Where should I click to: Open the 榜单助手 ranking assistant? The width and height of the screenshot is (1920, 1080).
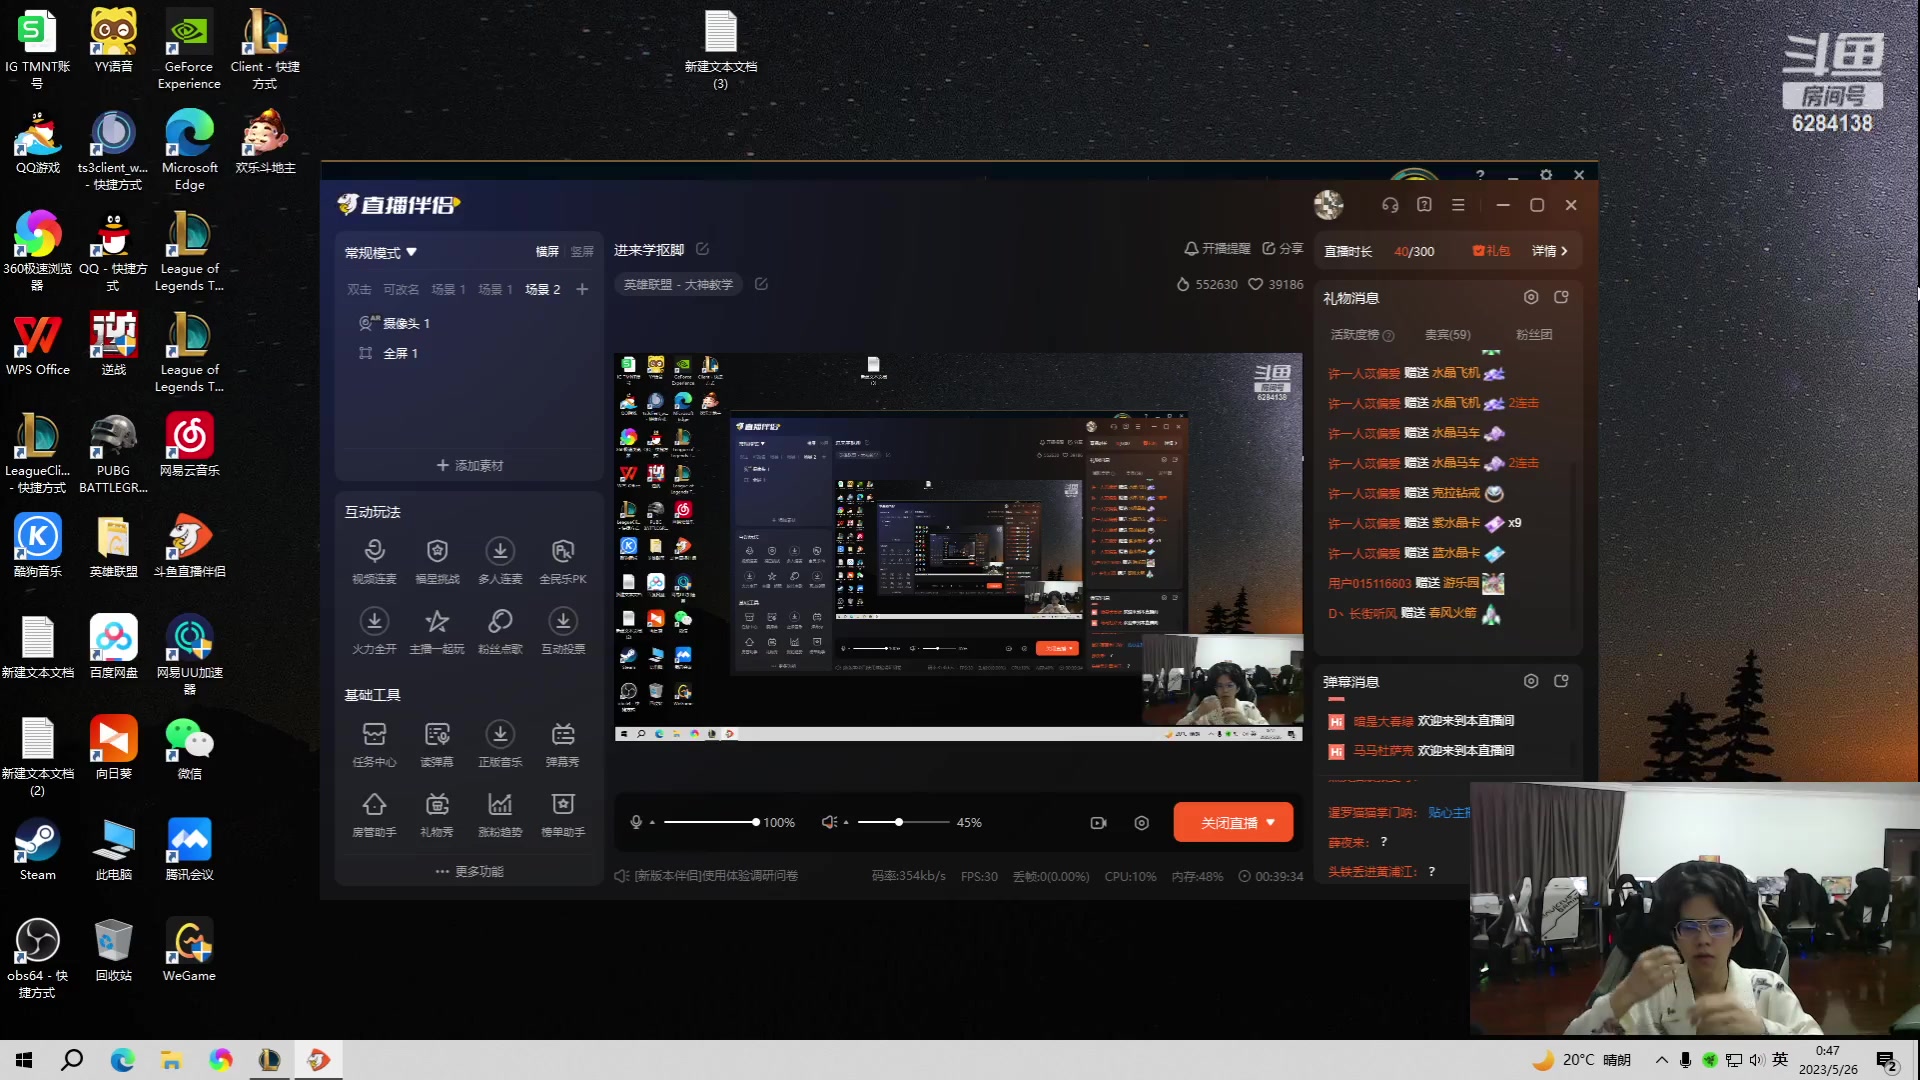tap(563, 814)
